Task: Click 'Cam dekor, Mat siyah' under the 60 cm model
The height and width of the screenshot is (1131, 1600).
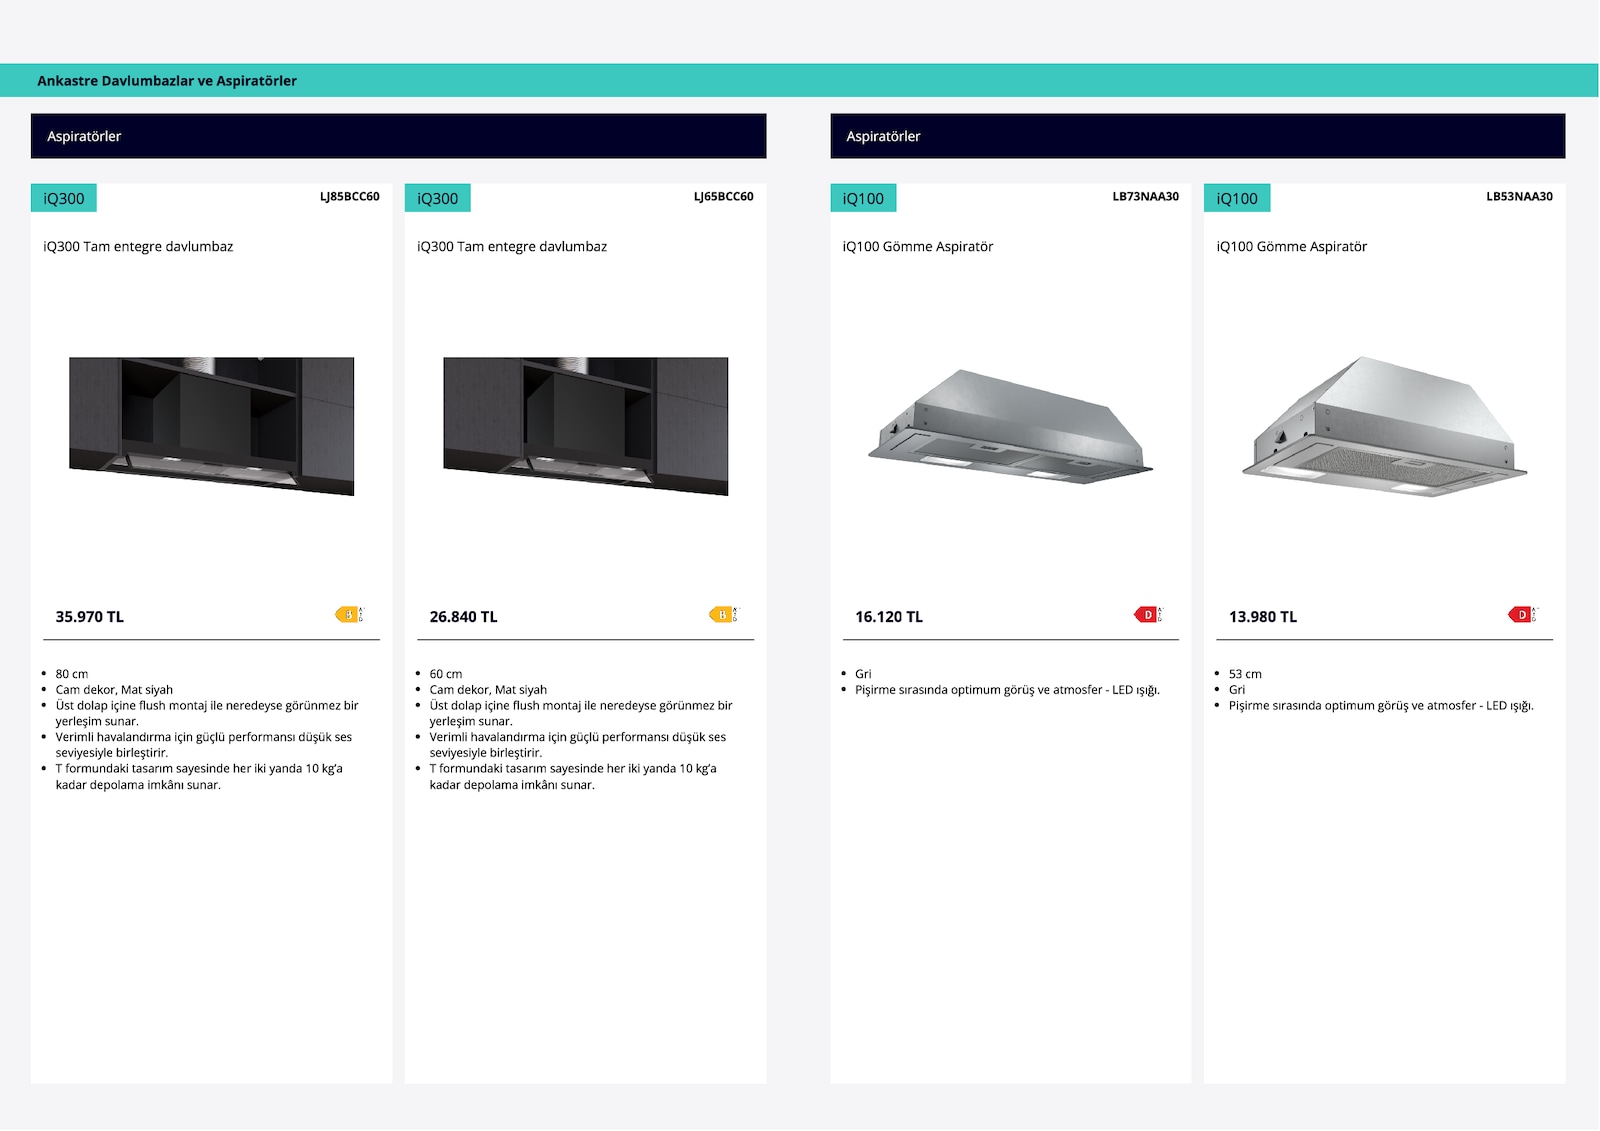Action: 488,690
